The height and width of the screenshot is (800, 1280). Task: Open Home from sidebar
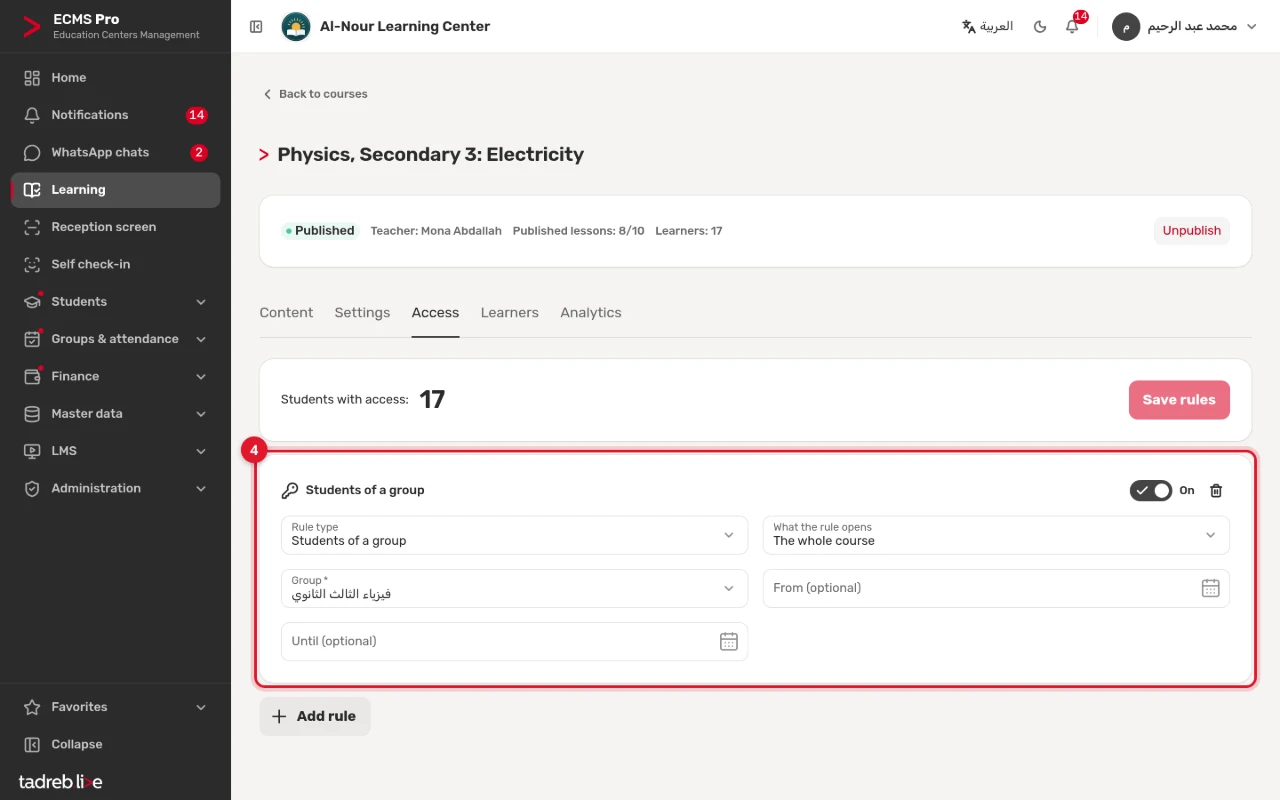click(x=115, y=78)
